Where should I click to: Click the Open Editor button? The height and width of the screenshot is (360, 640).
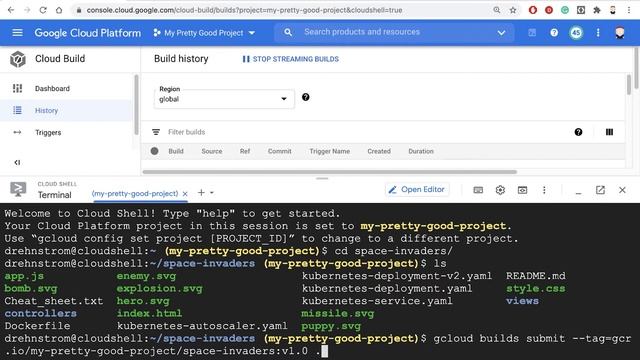point(417,189)
